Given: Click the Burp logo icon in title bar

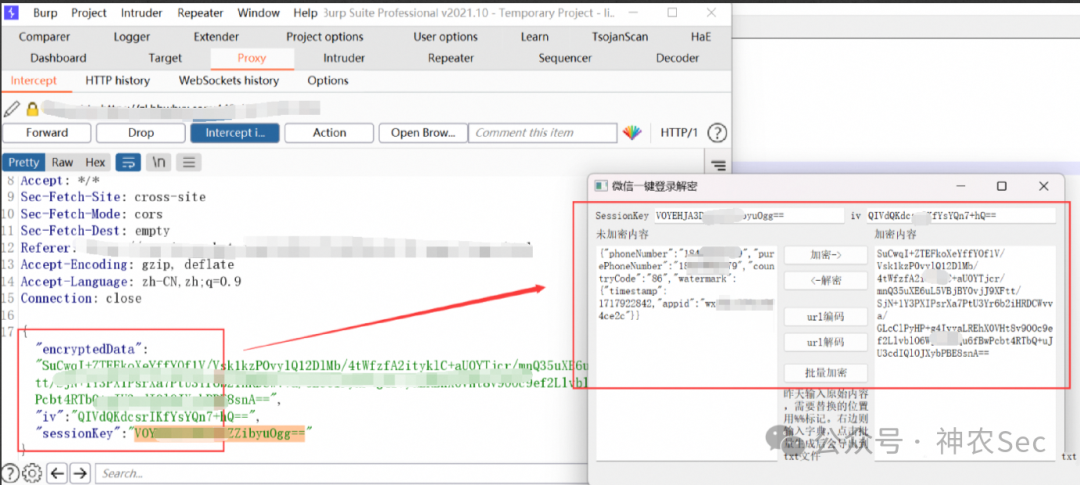Looking at the screenshot, I should [12, 12].
